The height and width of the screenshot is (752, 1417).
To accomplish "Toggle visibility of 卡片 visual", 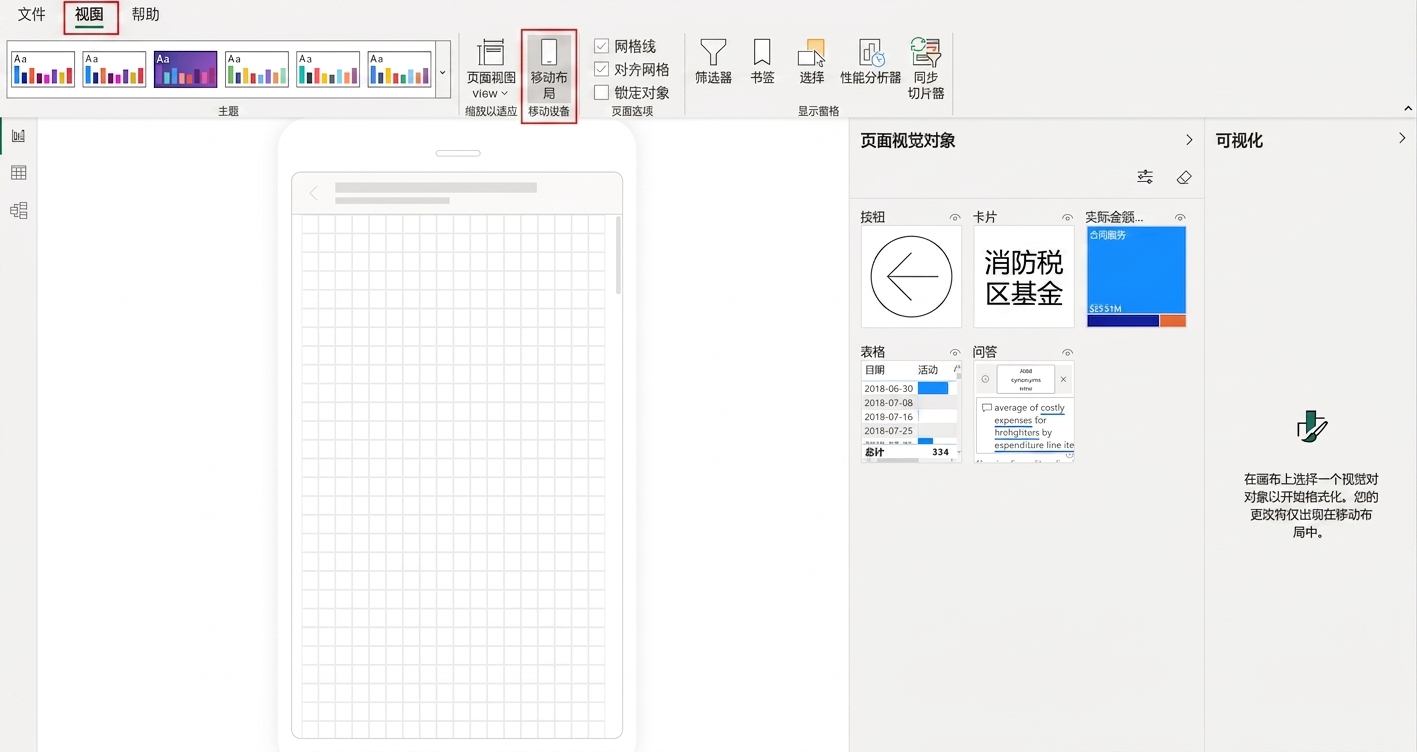I will [1067, 217].
